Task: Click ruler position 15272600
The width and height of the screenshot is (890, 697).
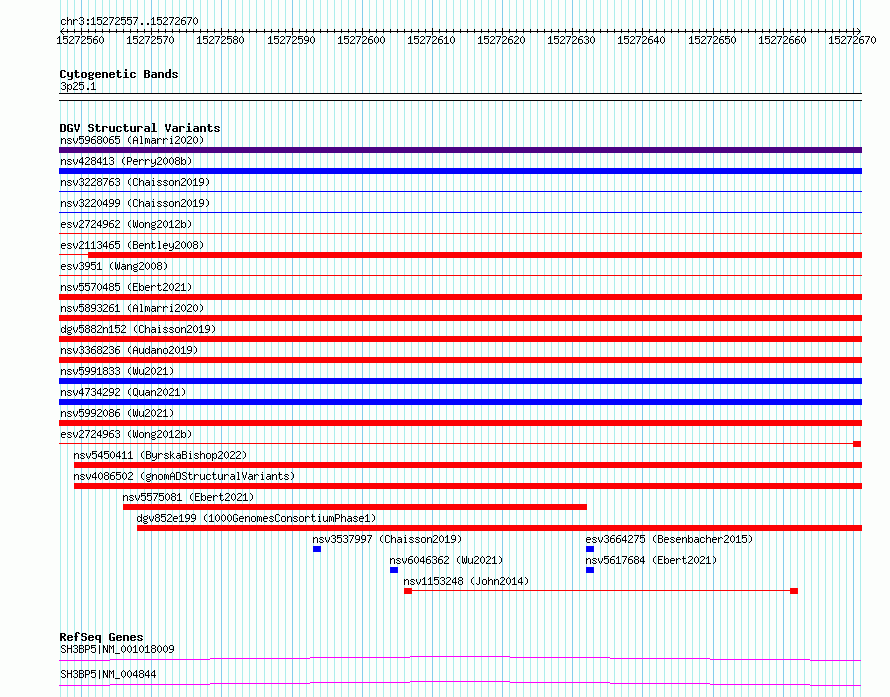Action: coord(361,40)
